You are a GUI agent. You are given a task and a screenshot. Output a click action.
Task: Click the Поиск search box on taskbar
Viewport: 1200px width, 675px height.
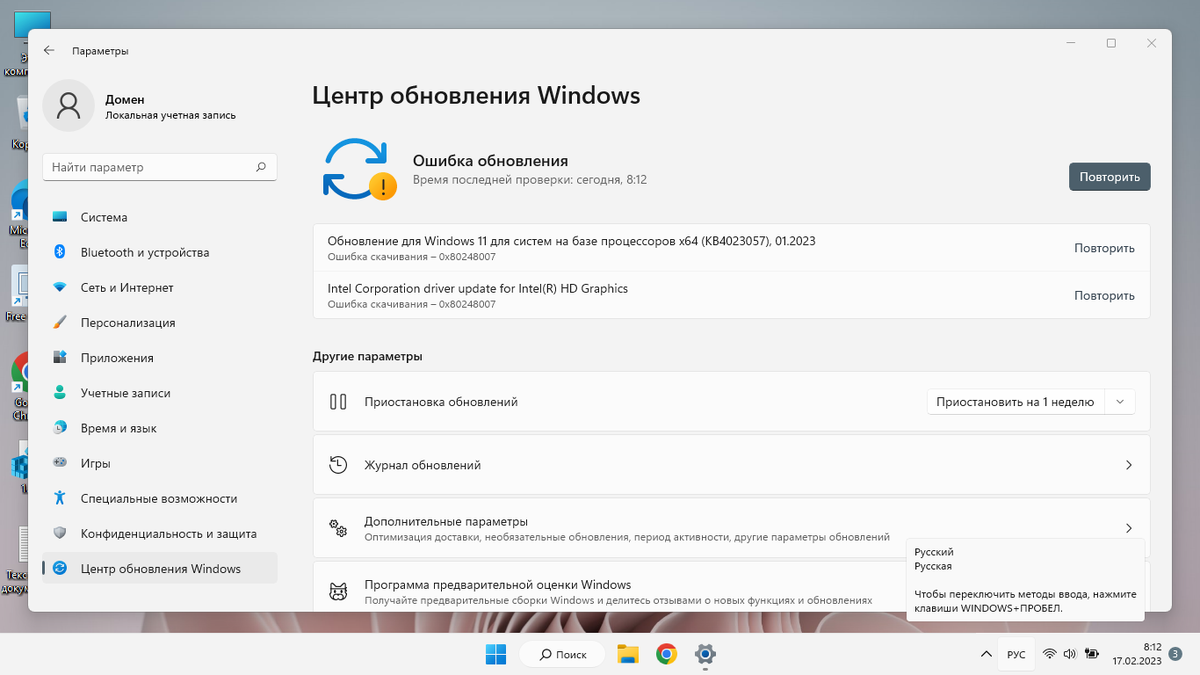(563, 654)
